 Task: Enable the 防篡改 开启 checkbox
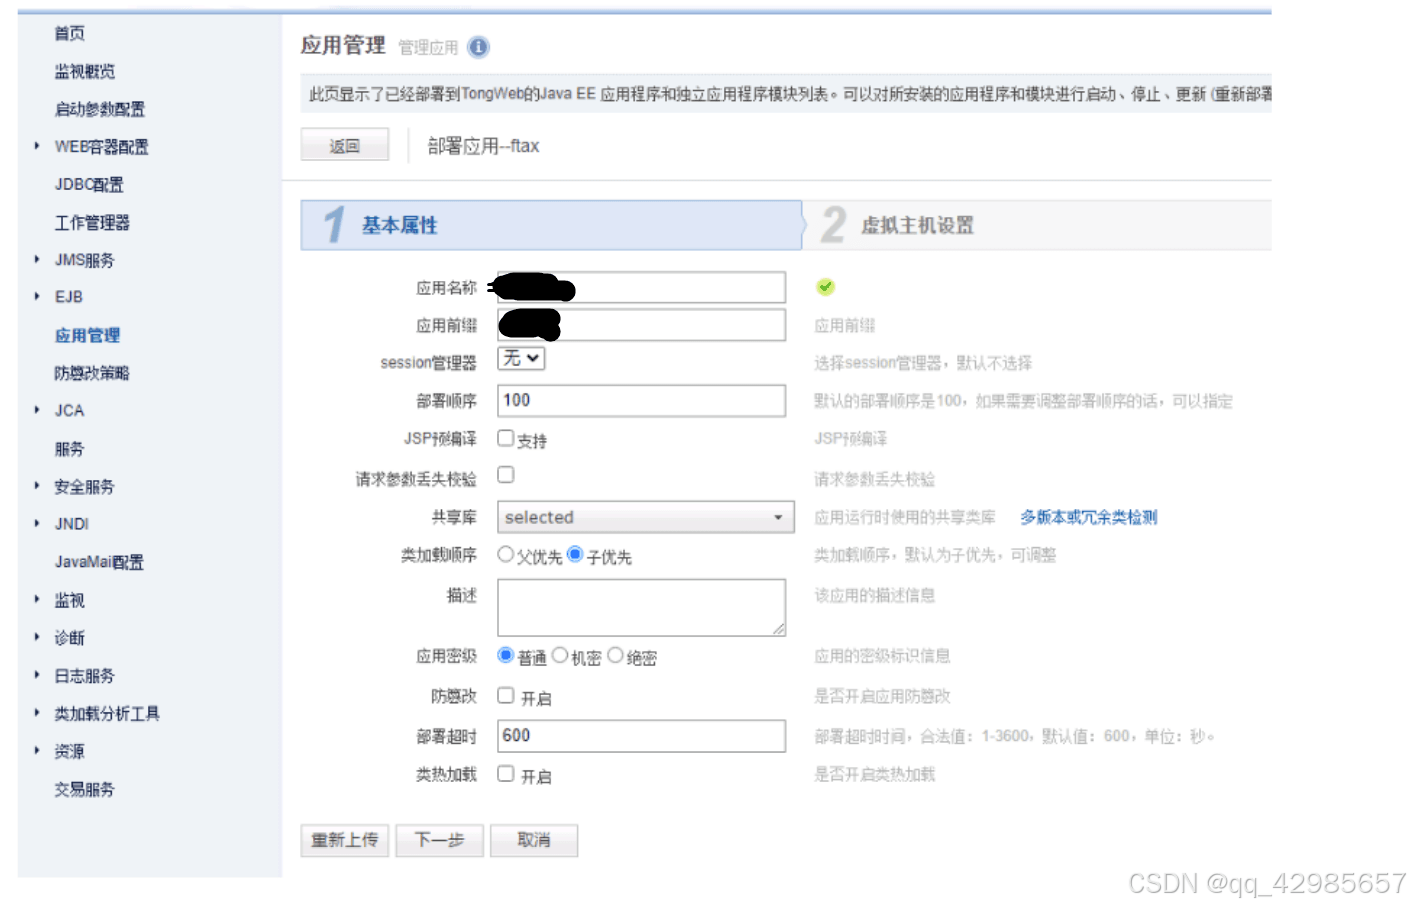pyautogui.click(x=506, y=697)
